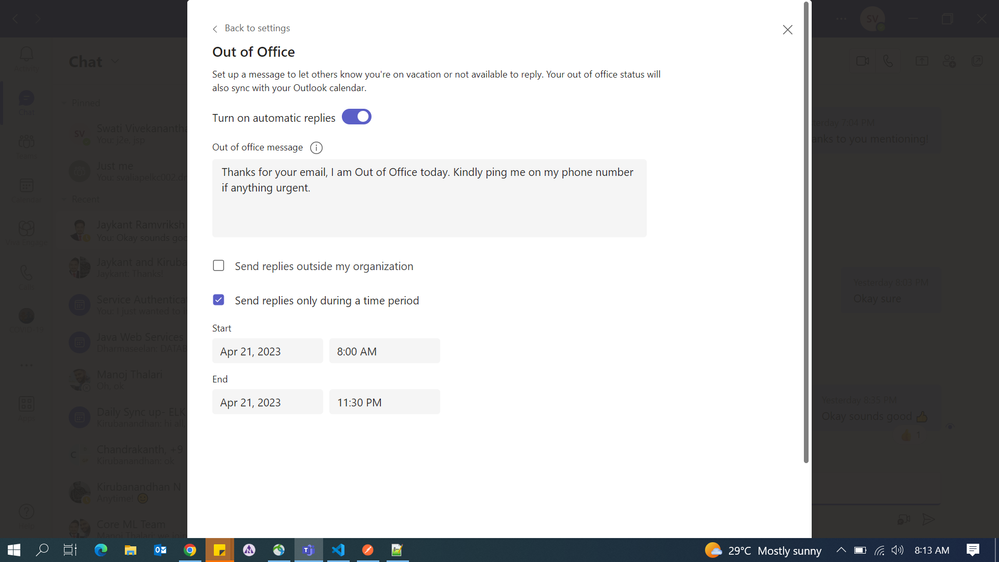The width and height of the screenshot is (999, 562).
Task: Open Notepad++ from the taskbar
Action: click(397, 550)
